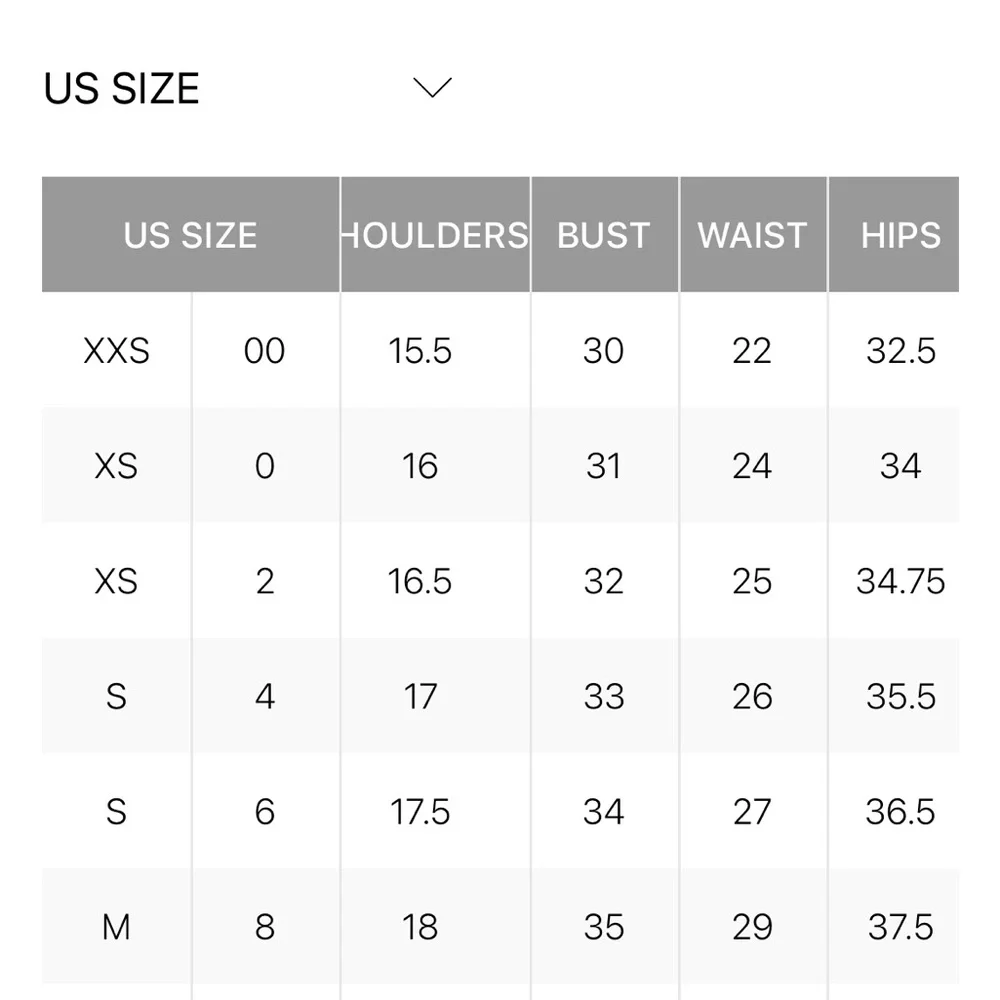
Task: Click the 16.5 shoulders measurement
Action: 420,581
